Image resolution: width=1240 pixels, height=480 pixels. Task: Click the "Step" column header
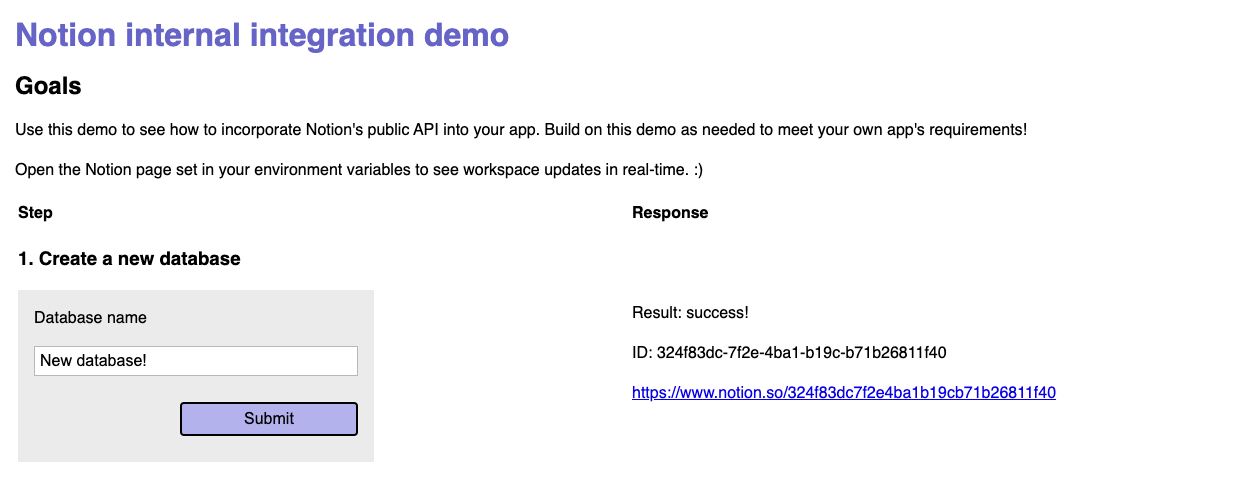(35, 213)
